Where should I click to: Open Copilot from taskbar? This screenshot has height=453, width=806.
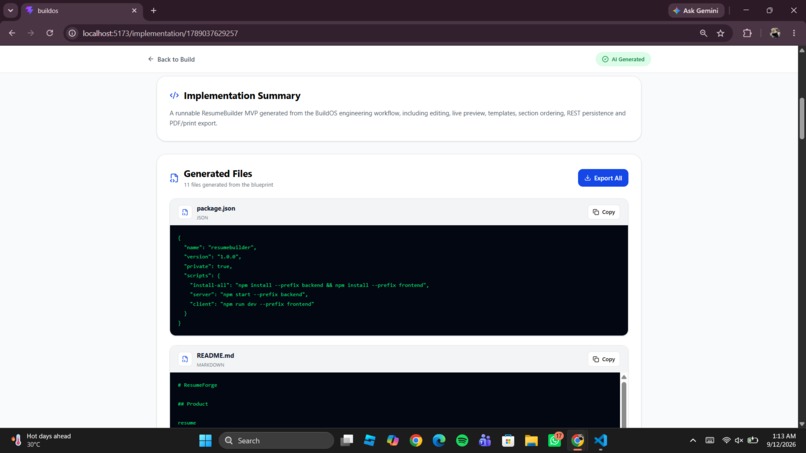(x=393, y=441)
